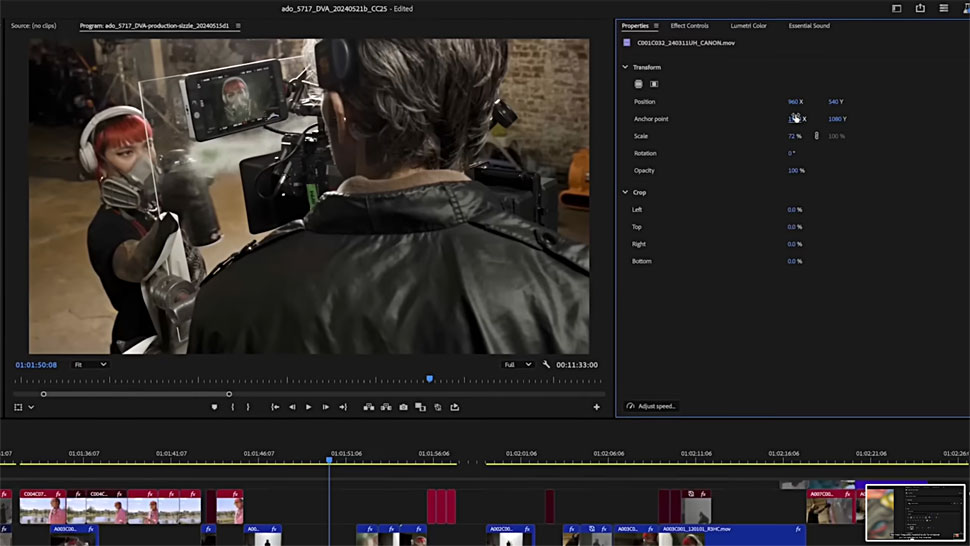
Task: Open the hamburger menu in title bar
Action: tap(943, 8)
